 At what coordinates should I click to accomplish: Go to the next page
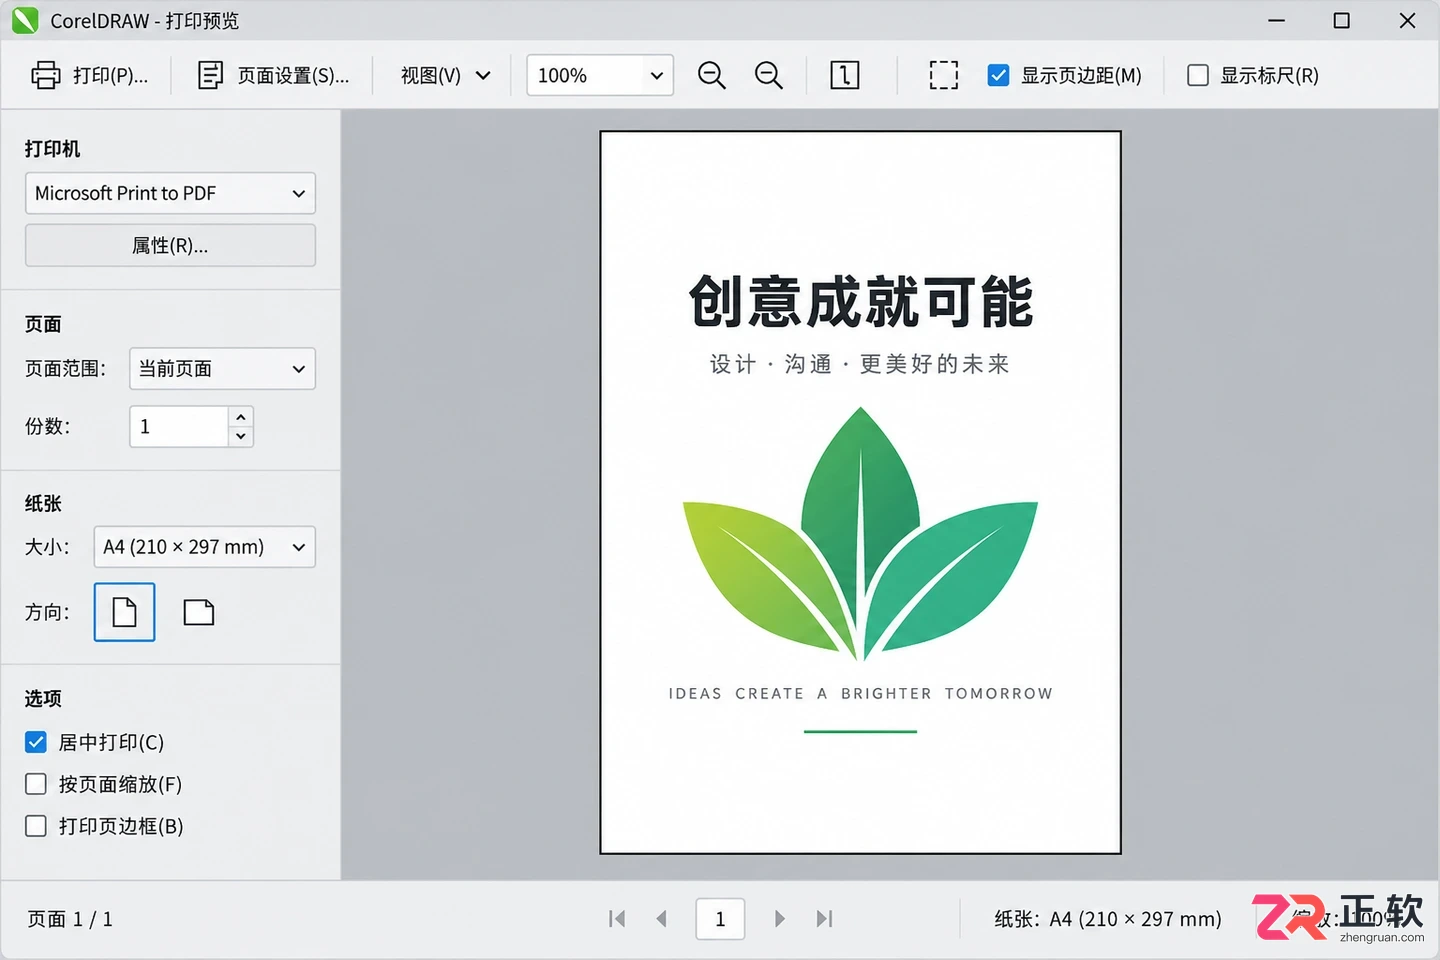click(780, 919)
